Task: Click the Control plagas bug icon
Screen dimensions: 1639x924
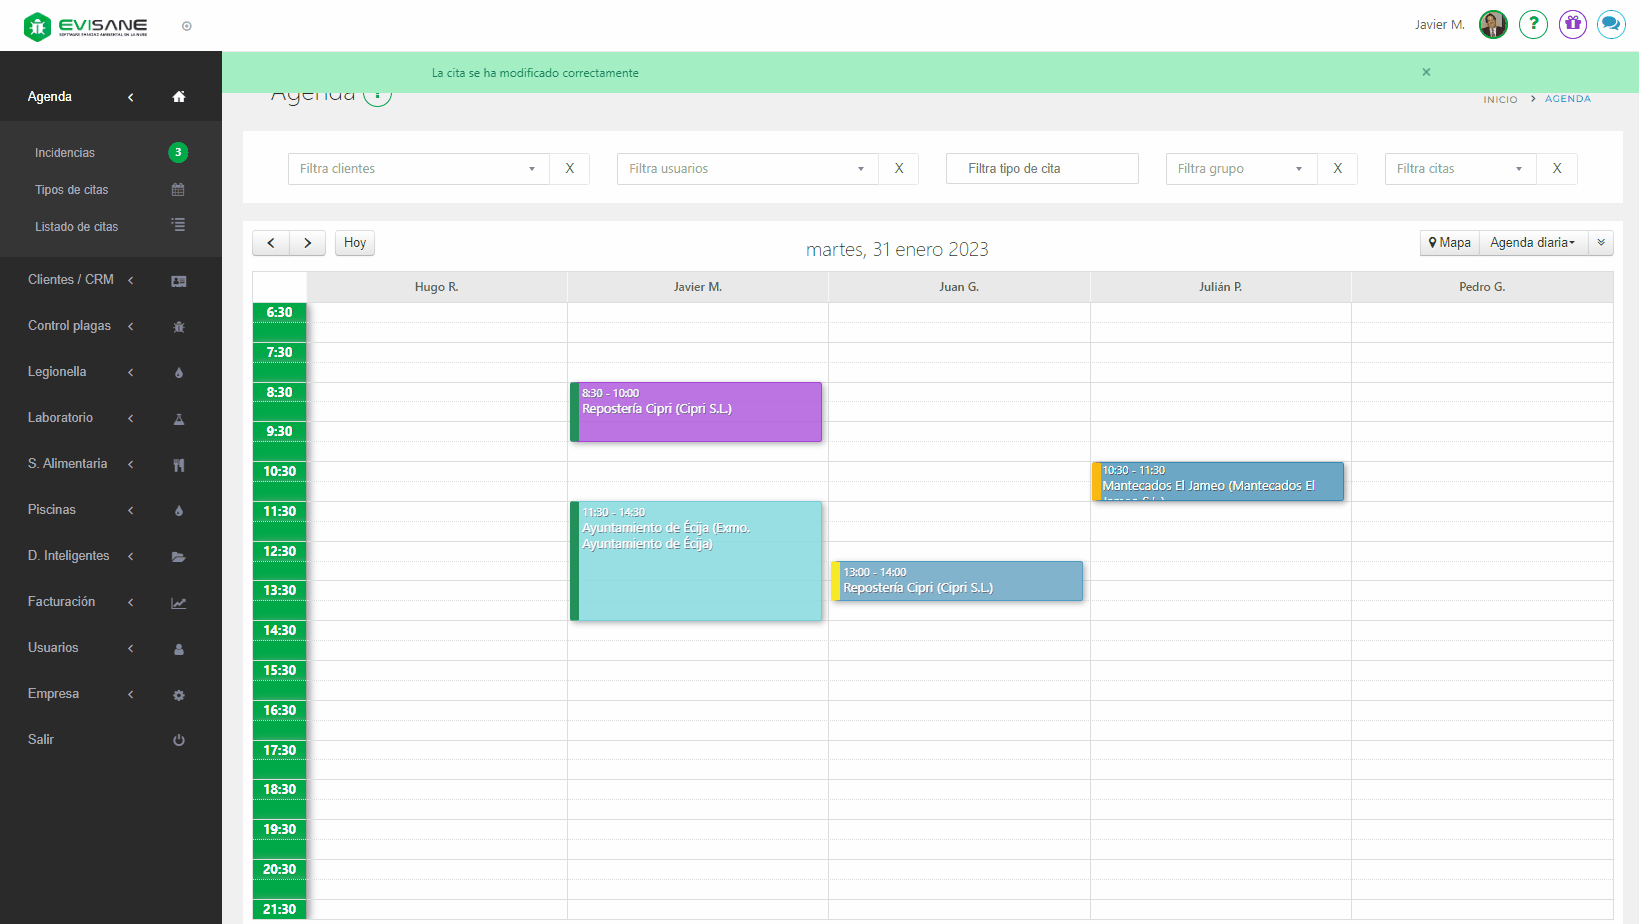Action: [179, 327]
